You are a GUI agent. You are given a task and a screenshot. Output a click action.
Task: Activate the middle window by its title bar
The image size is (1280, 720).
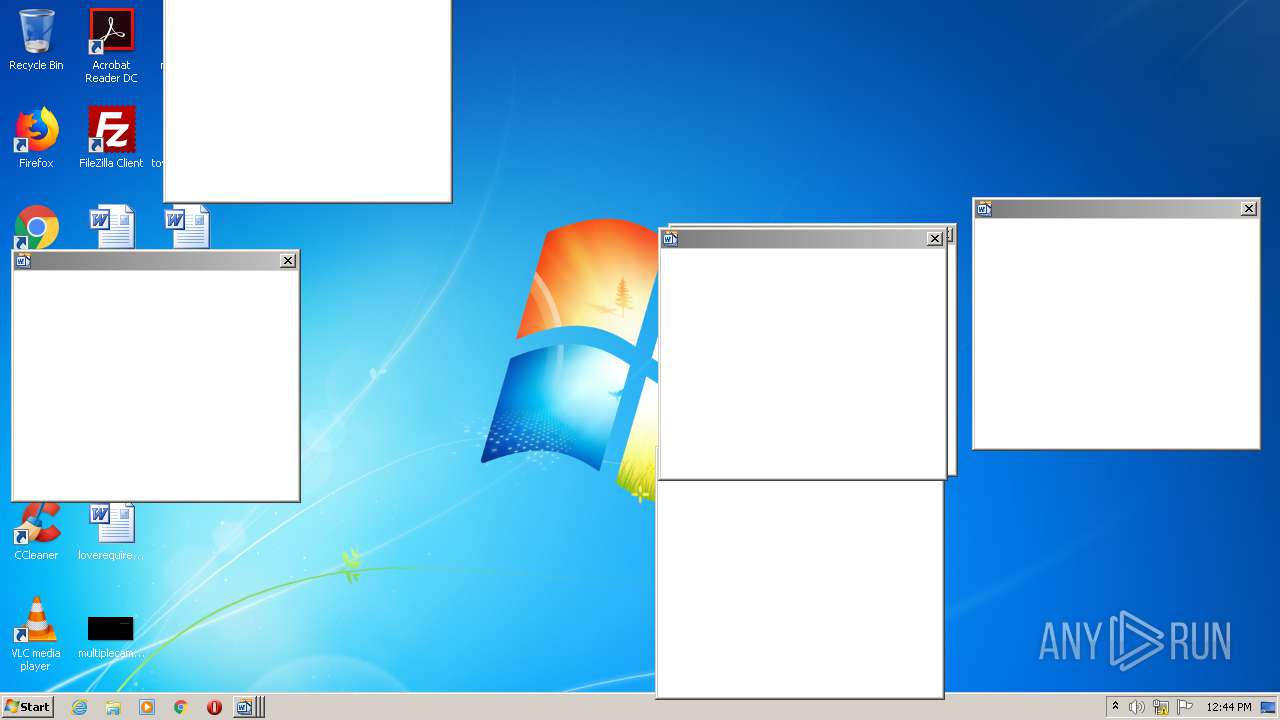(803, 239)
